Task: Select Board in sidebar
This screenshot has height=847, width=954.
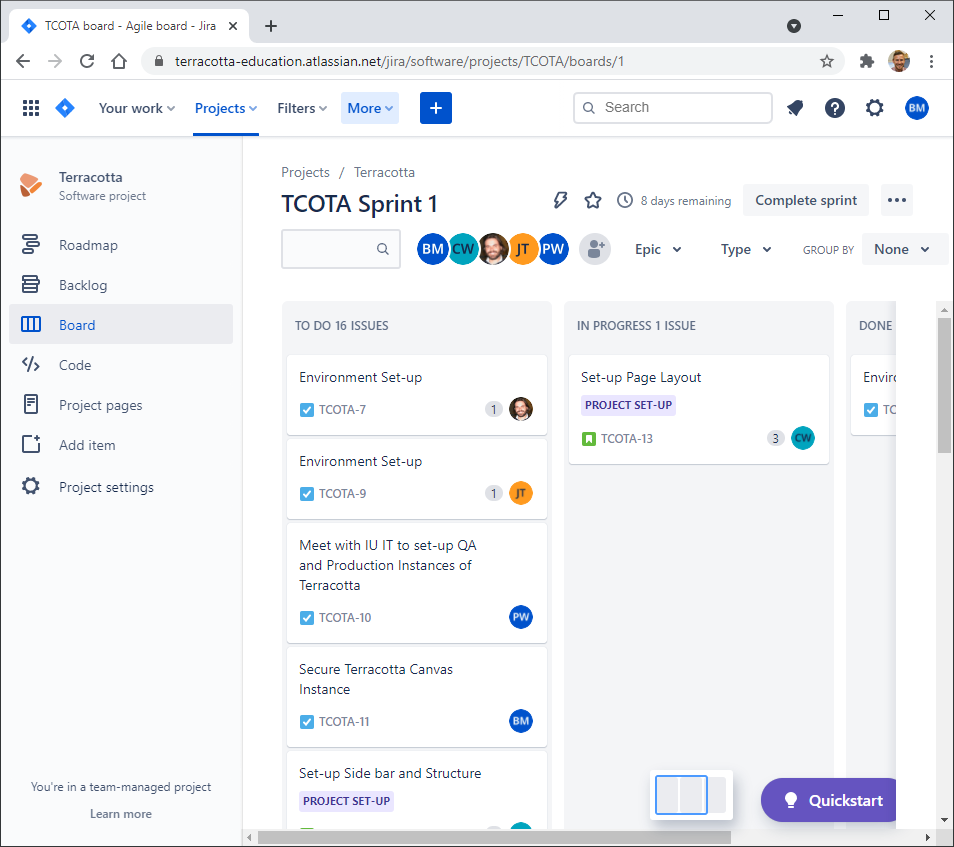Action: (x=121, y=324)
